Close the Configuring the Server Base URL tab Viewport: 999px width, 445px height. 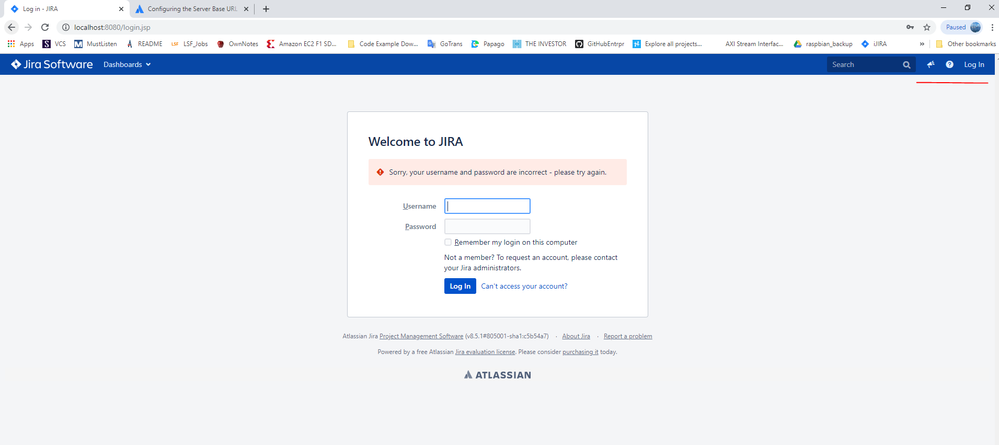point(245,9)
